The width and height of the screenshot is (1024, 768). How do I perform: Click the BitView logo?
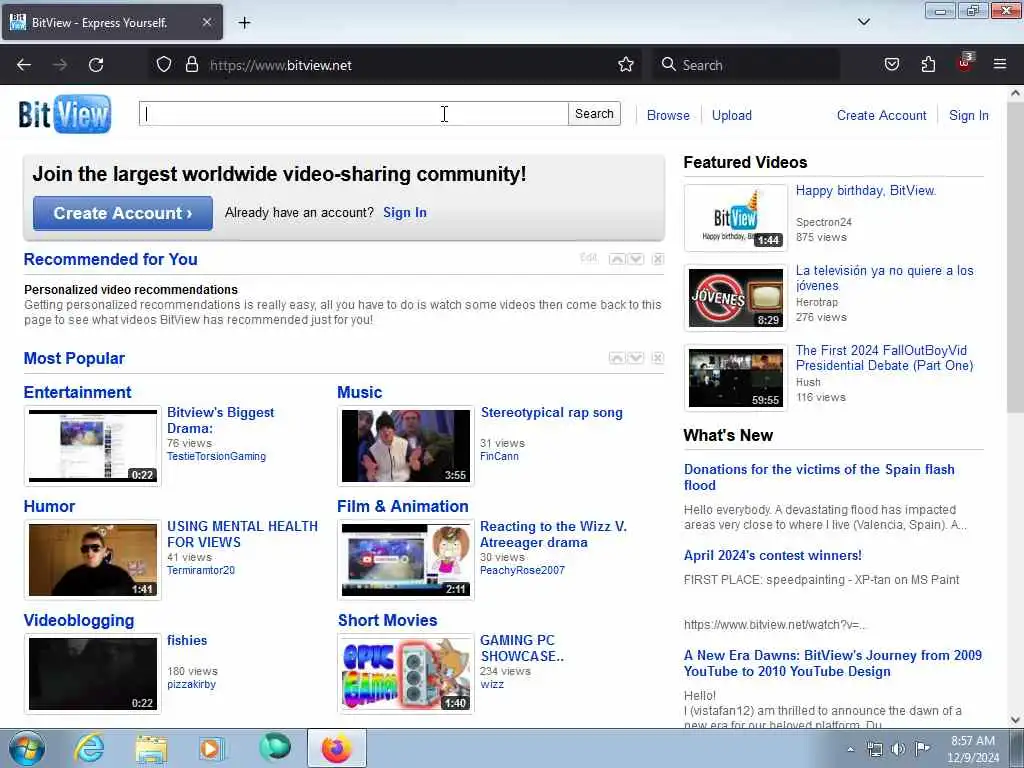(65, 114)
